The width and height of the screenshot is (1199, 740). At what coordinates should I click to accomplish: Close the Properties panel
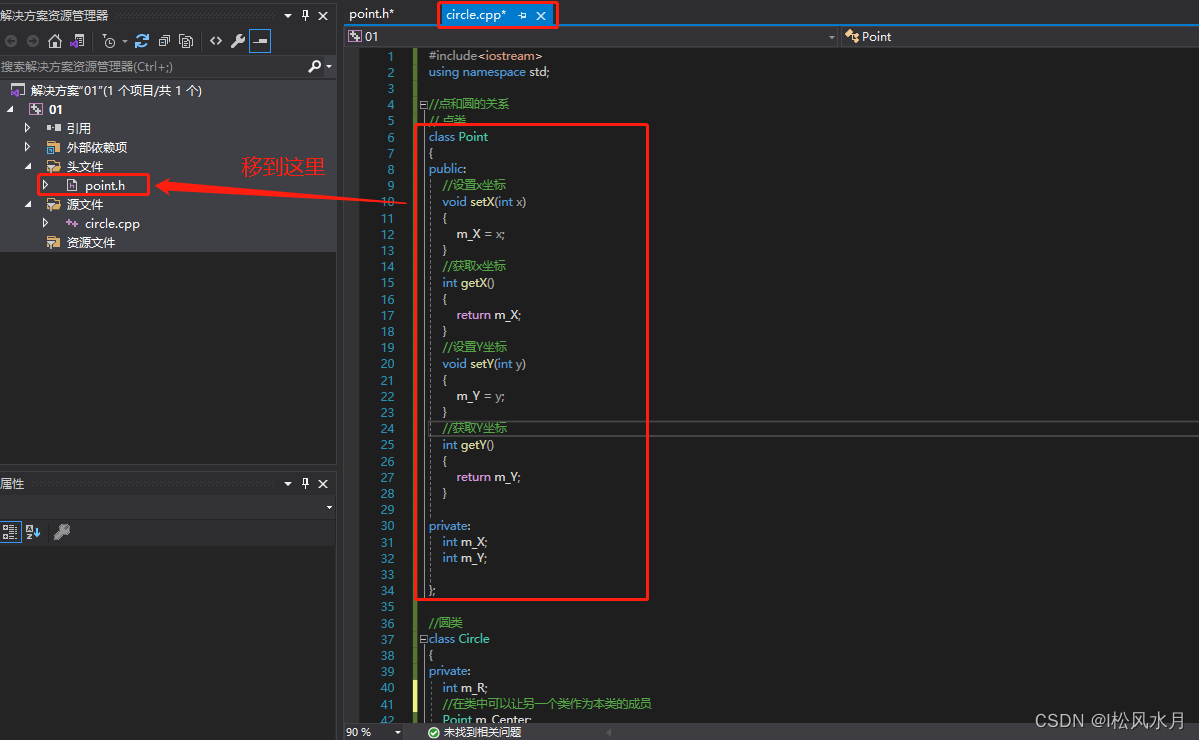pos(323,484)
